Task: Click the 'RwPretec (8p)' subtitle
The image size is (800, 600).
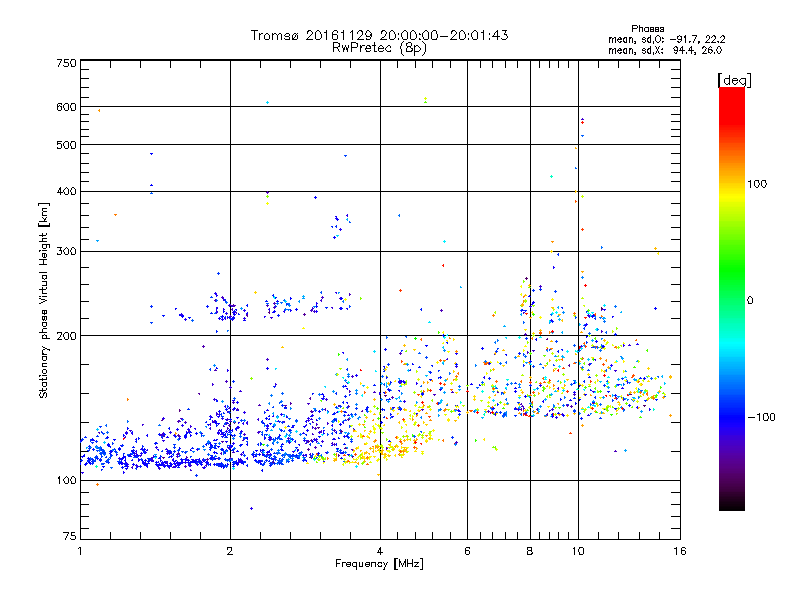Action: 379,48
